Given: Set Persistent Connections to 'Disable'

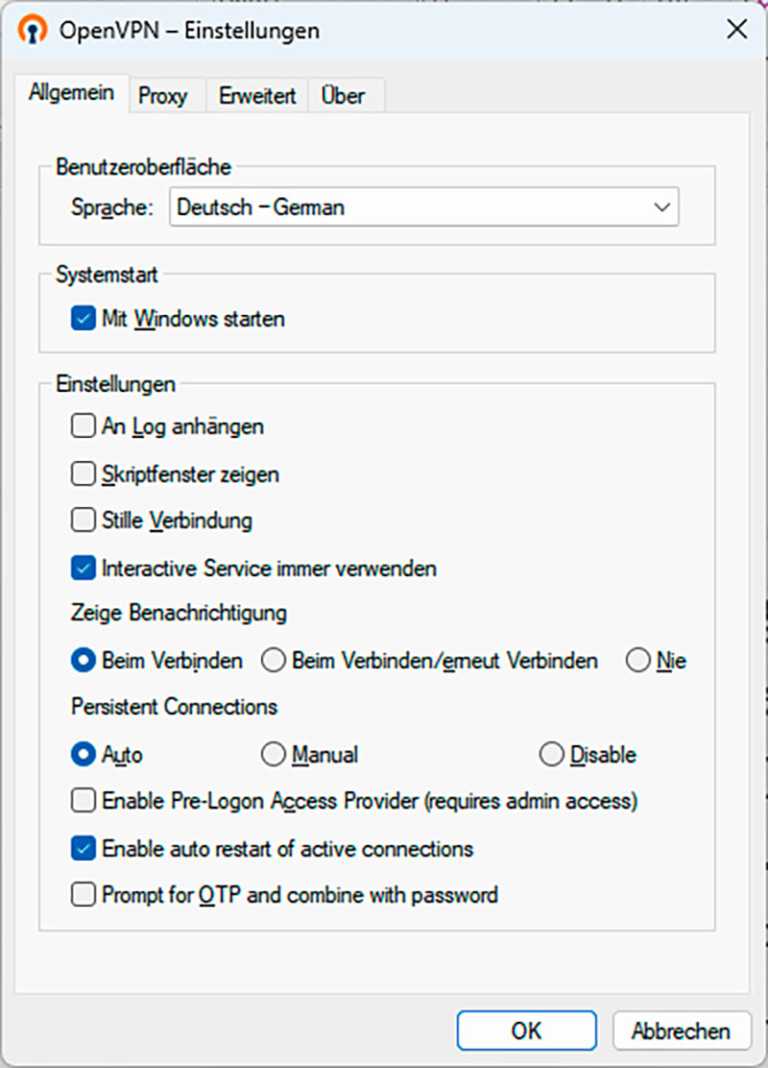Looking at the screenshot, I should 551,754.
